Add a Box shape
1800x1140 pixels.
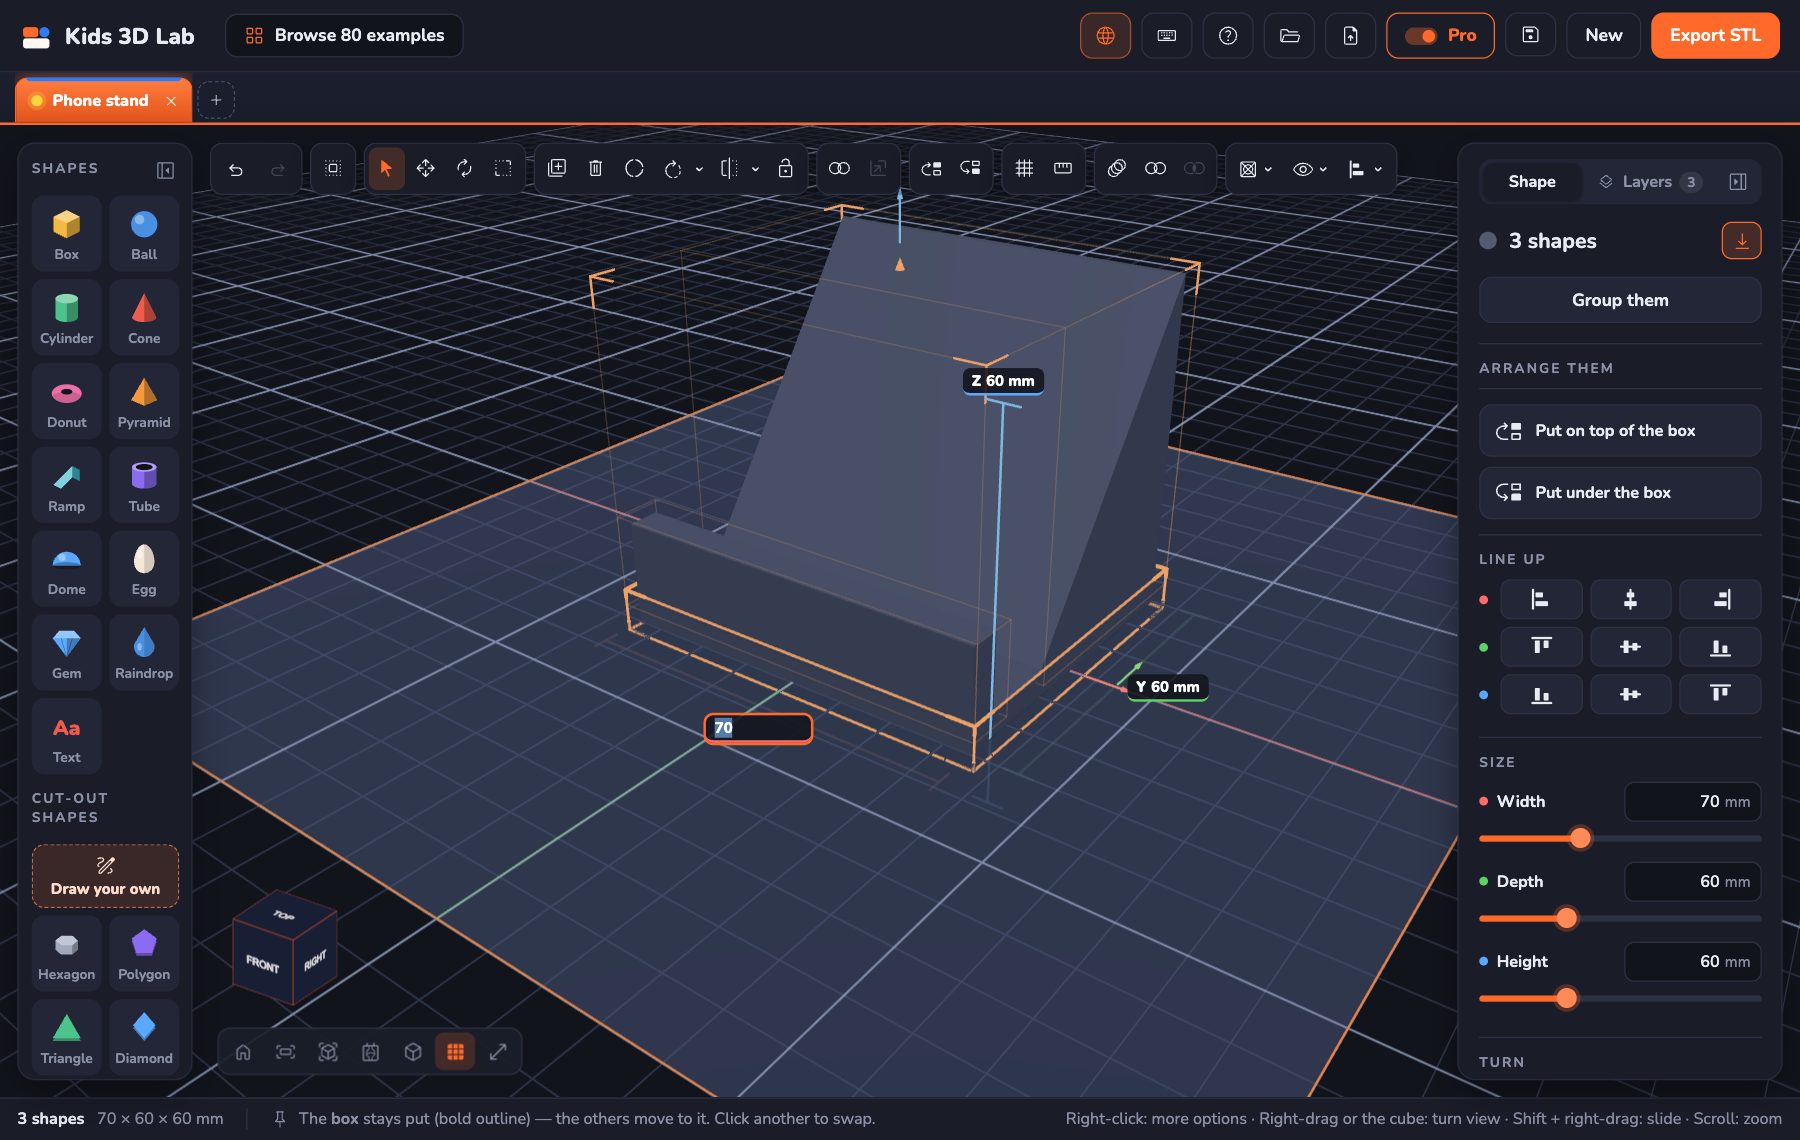tap(66, 234)
